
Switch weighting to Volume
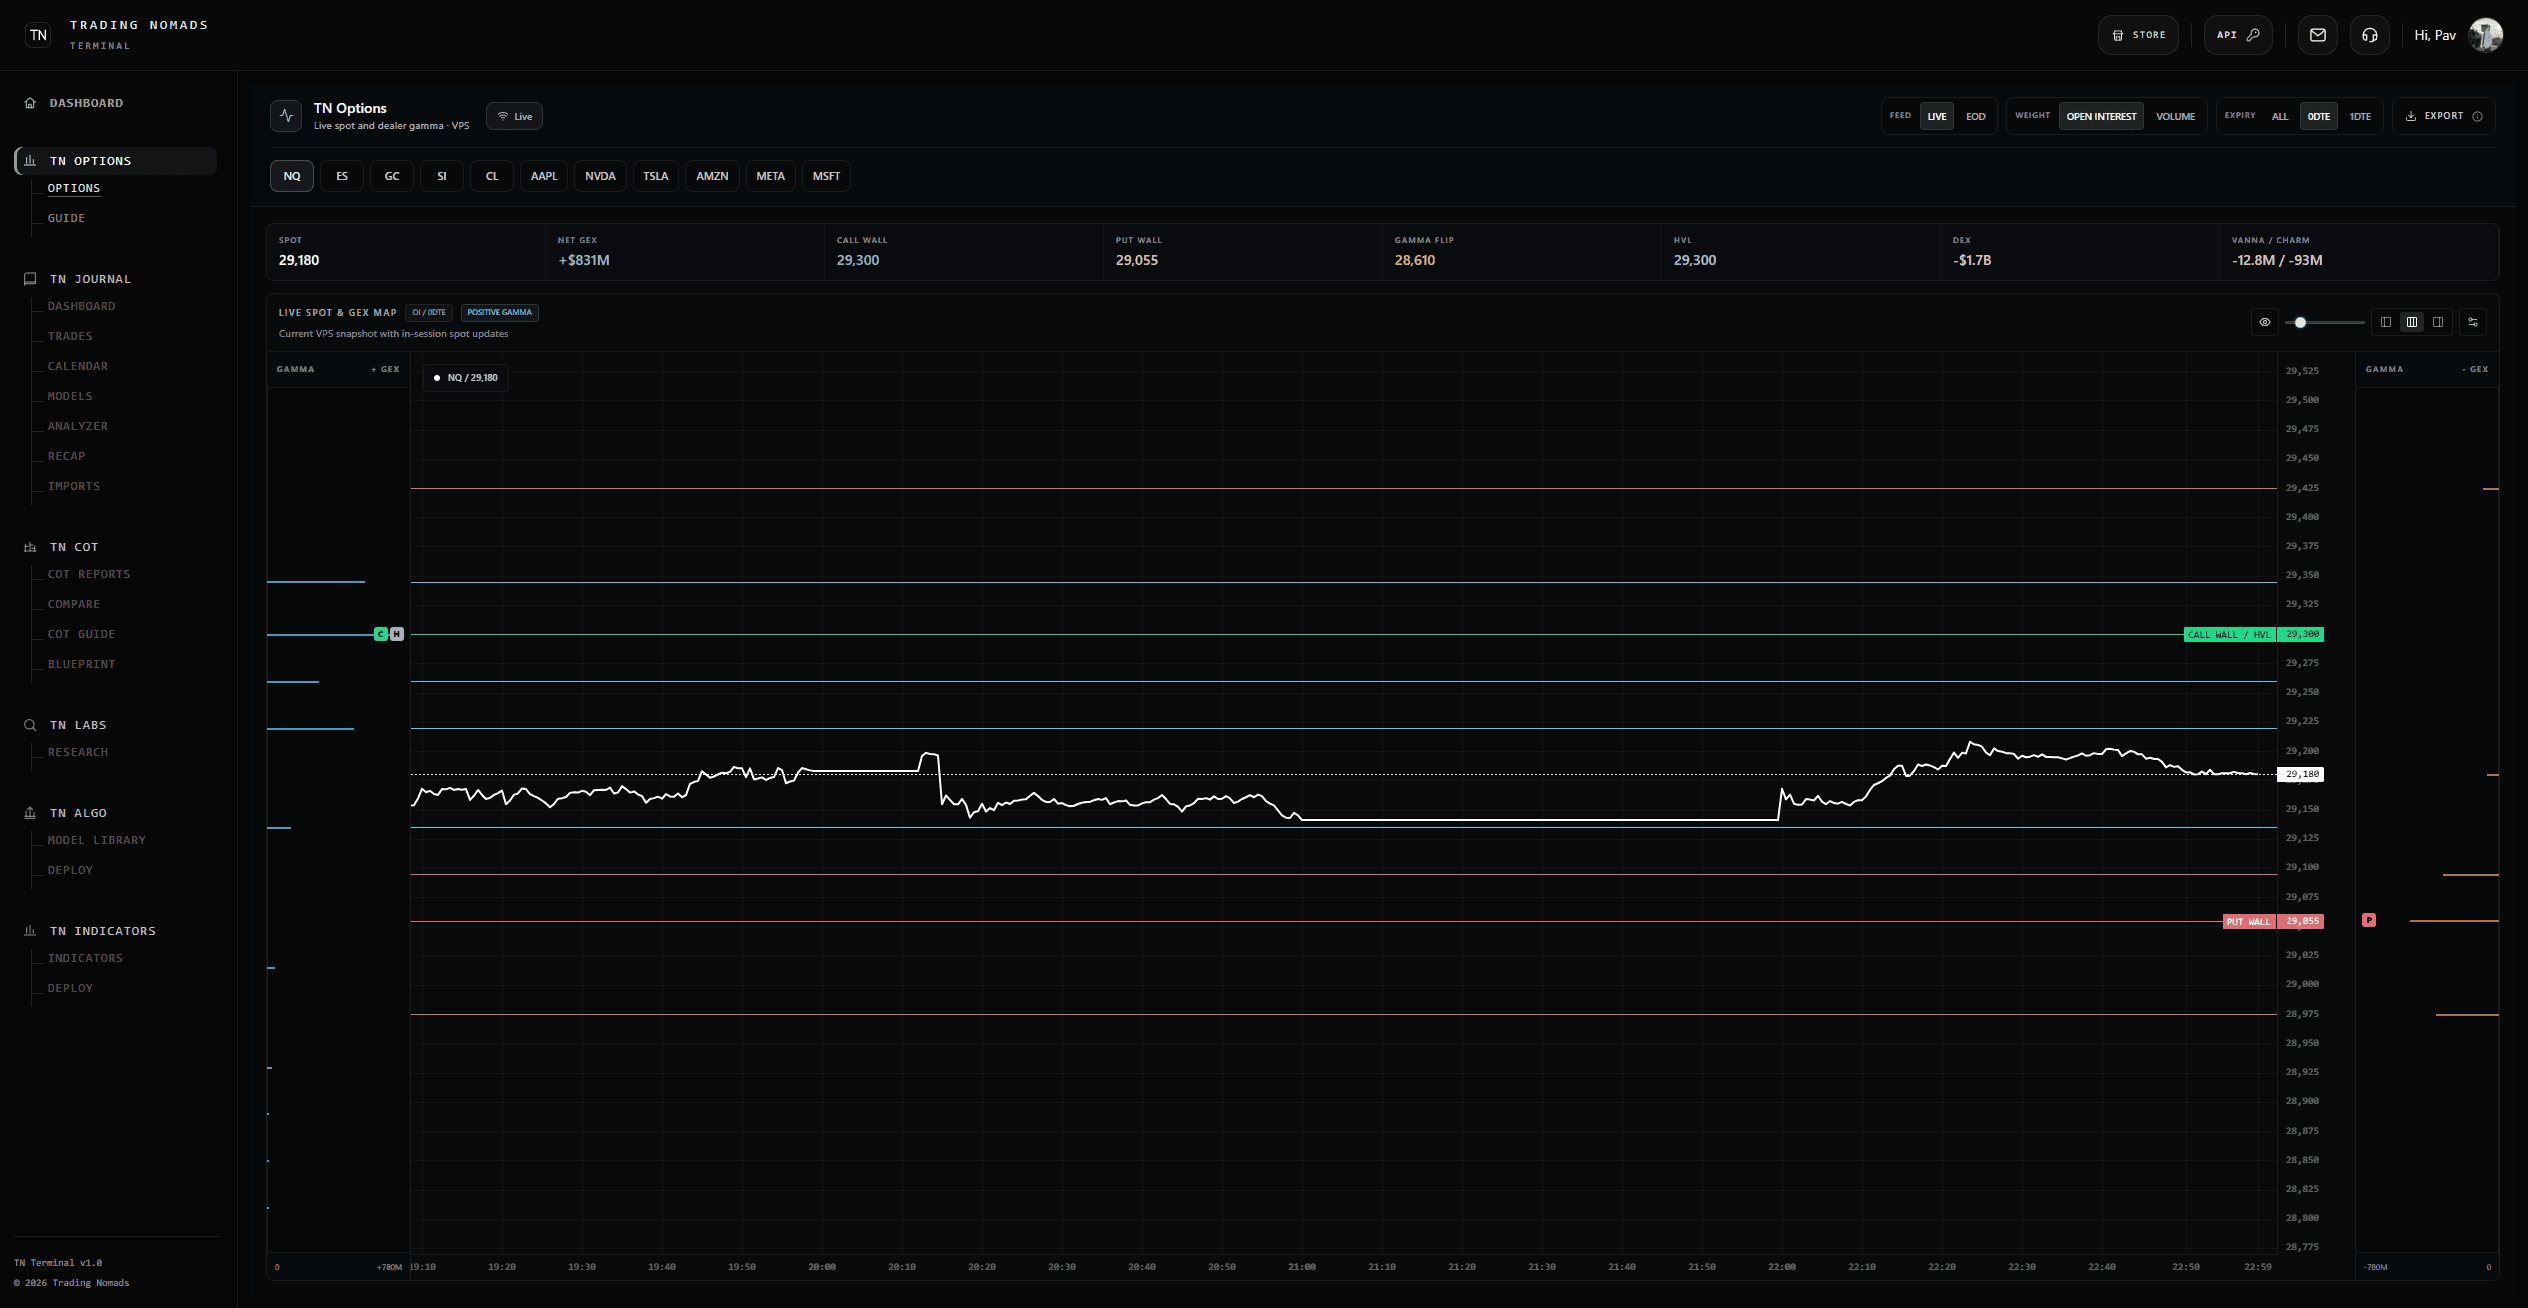[x=2175, y=116]
